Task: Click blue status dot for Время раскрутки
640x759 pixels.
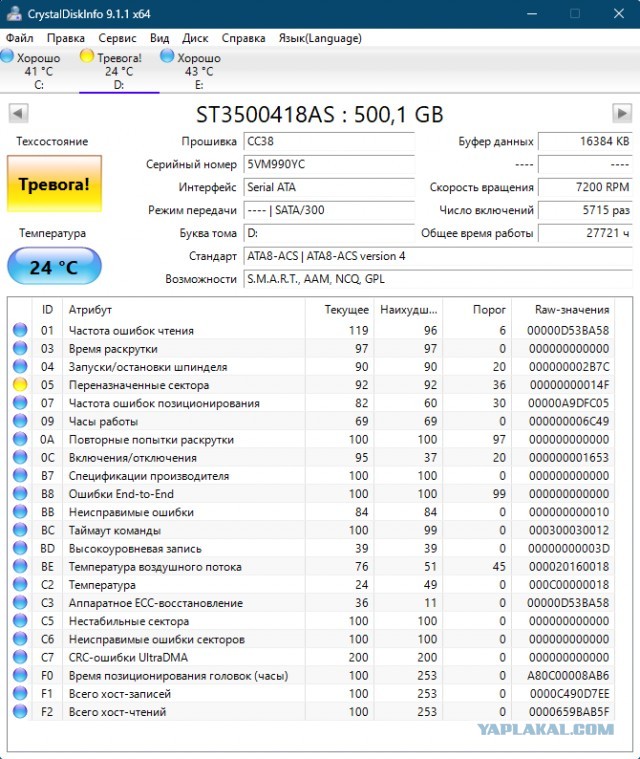Action: pos(20,349)
